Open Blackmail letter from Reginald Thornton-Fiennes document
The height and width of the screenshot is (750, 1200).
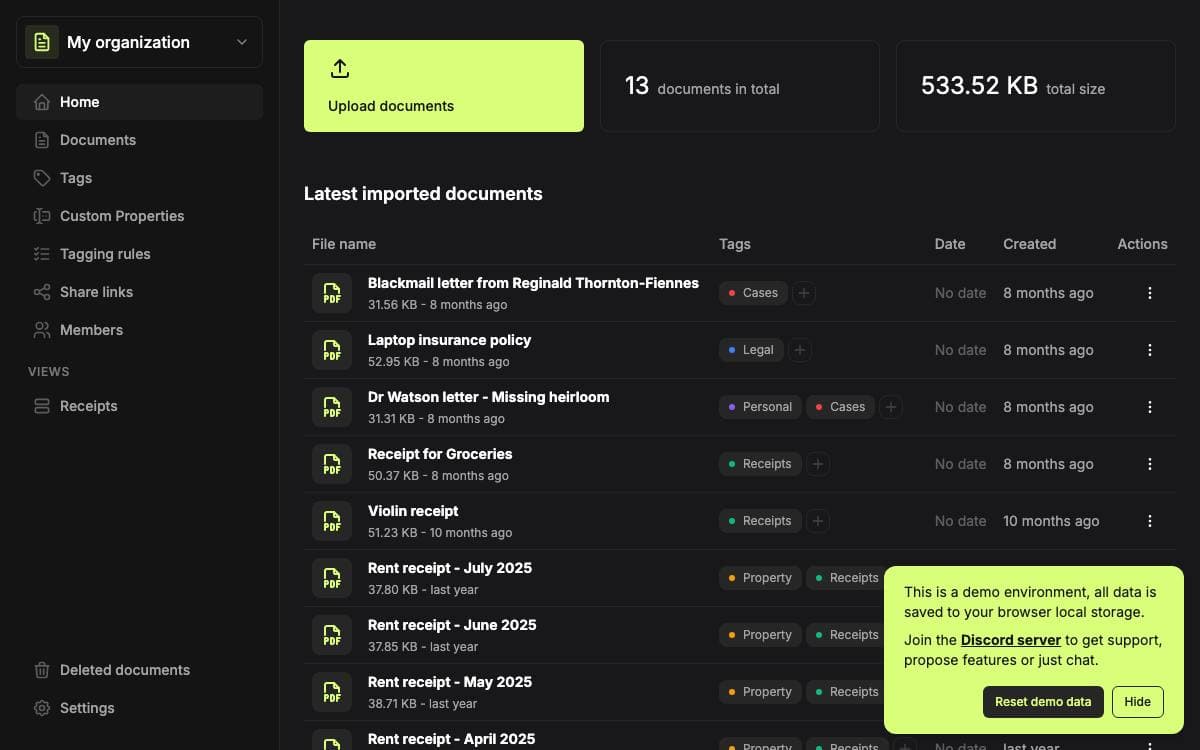coord(533,283)
